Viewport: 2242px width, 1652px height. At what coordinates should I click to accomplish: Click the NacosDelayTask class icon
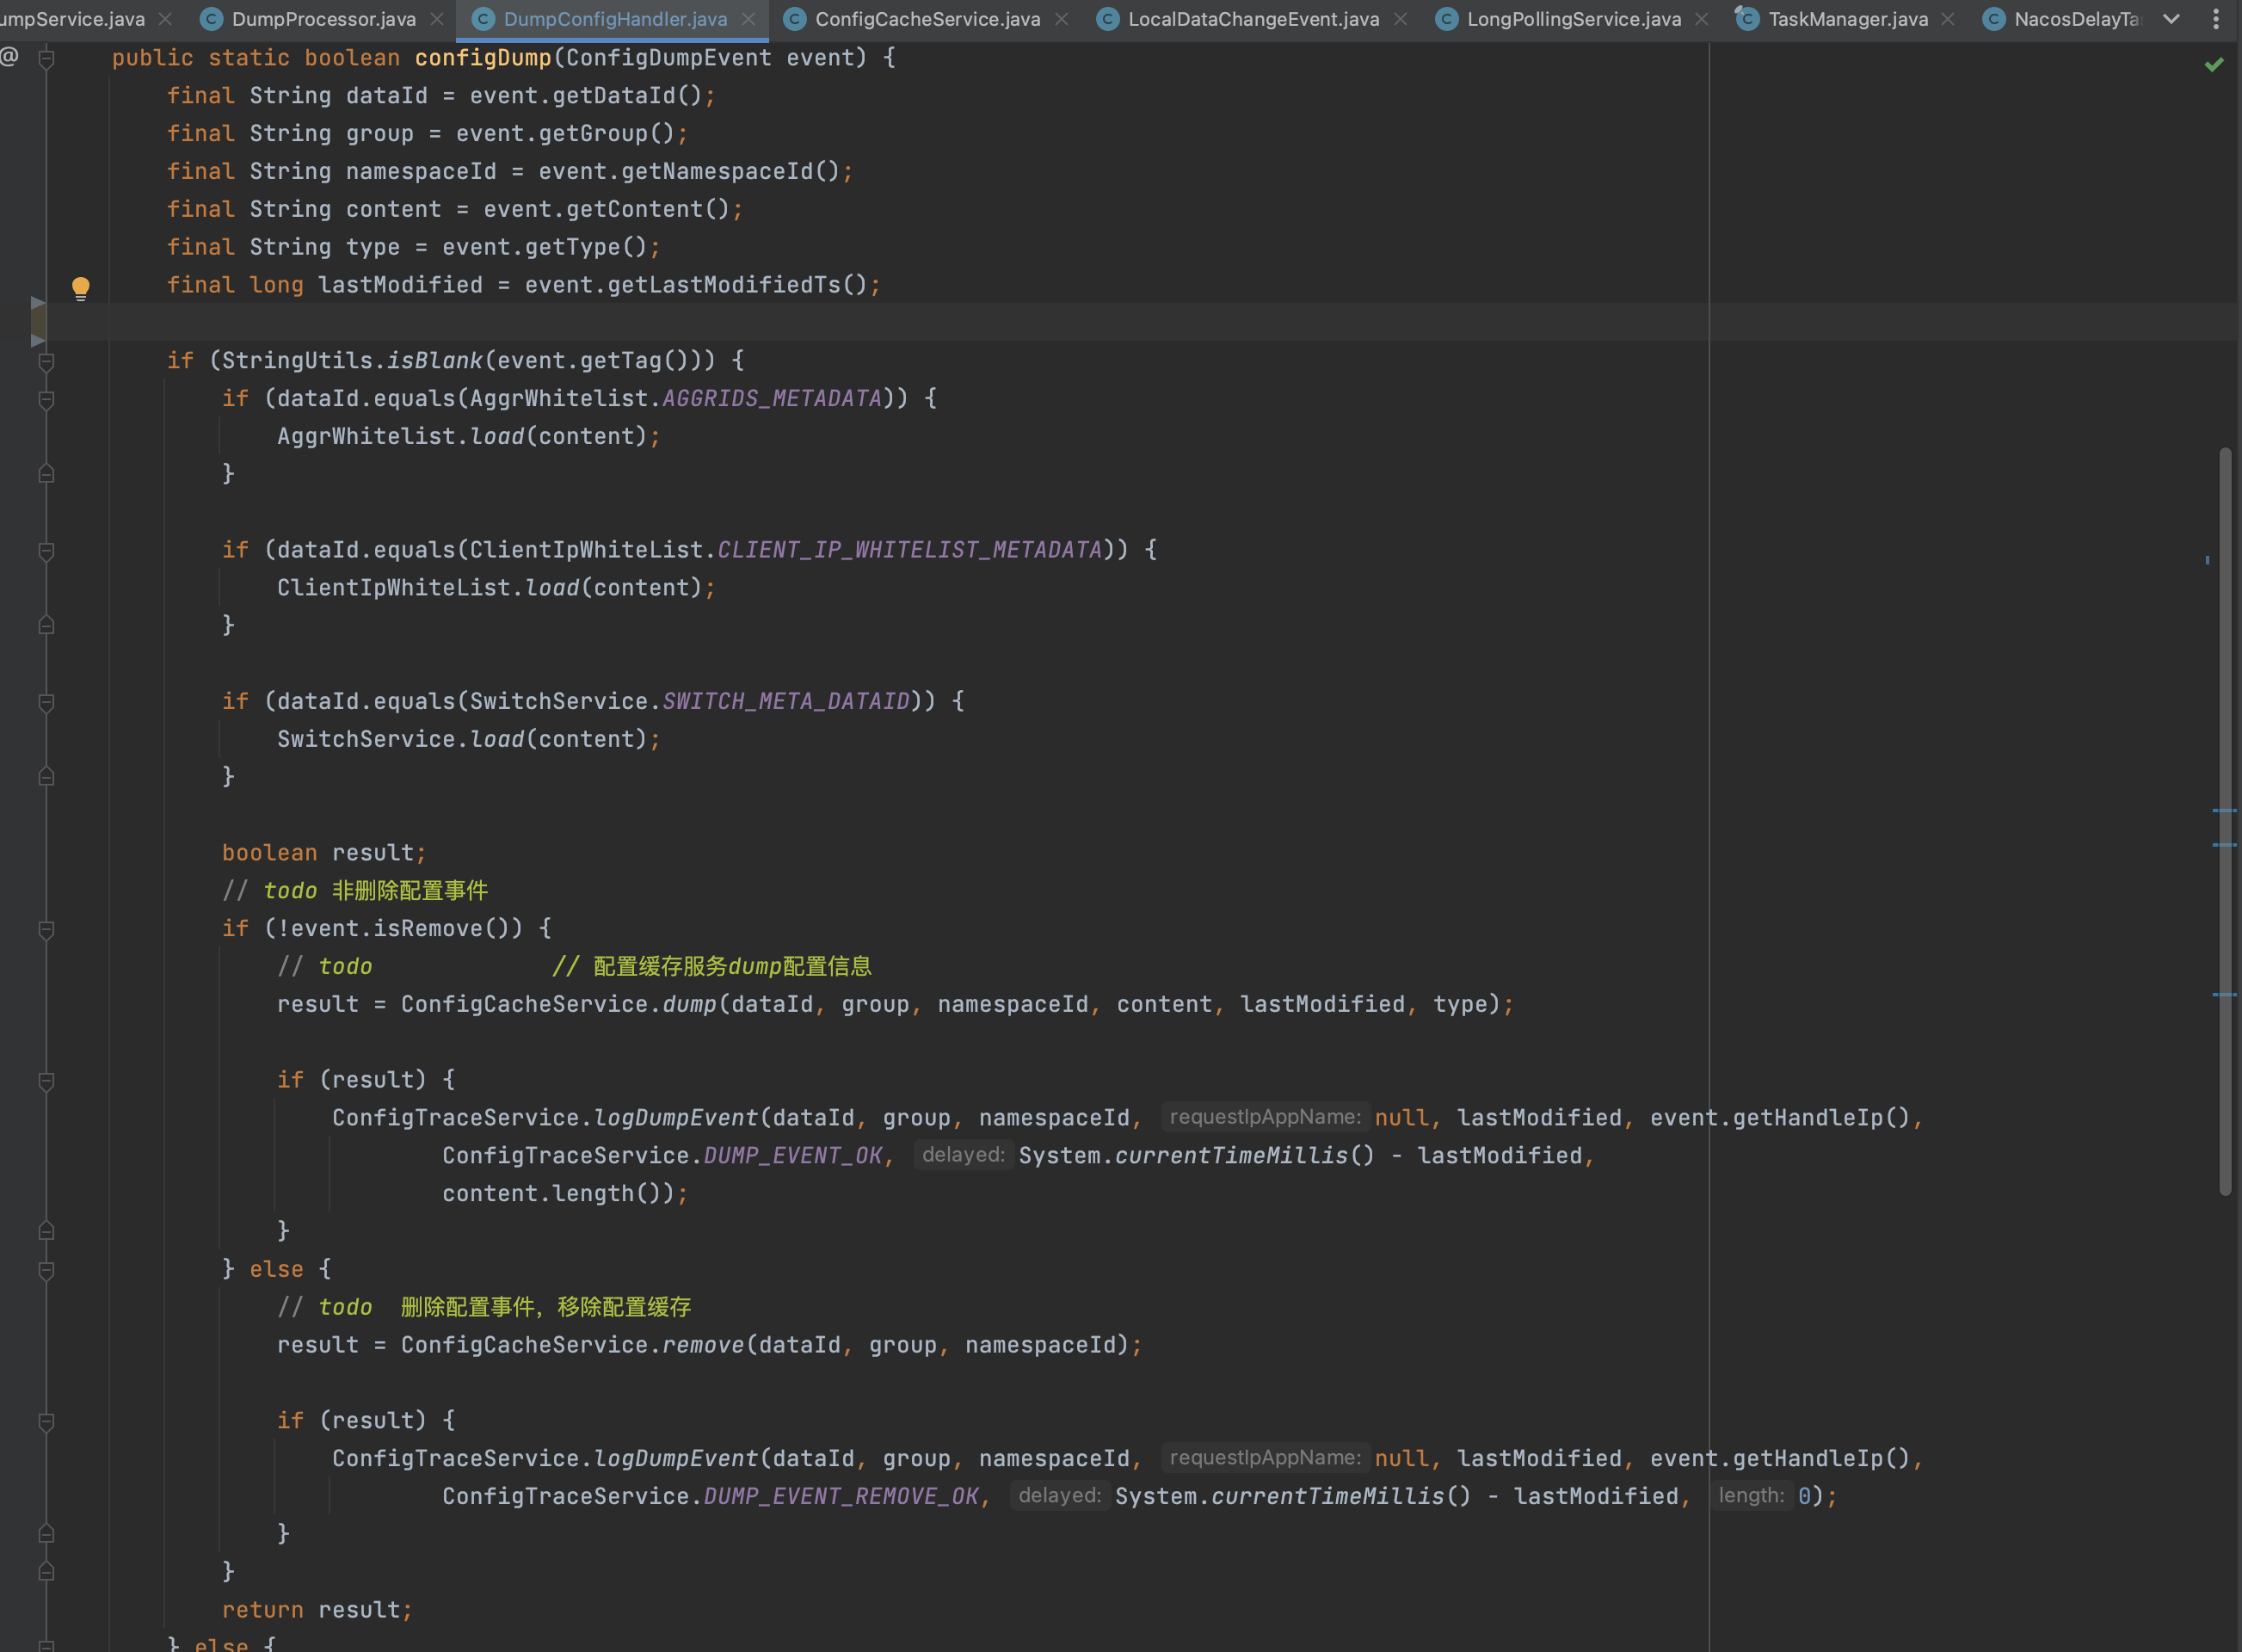1993,19
